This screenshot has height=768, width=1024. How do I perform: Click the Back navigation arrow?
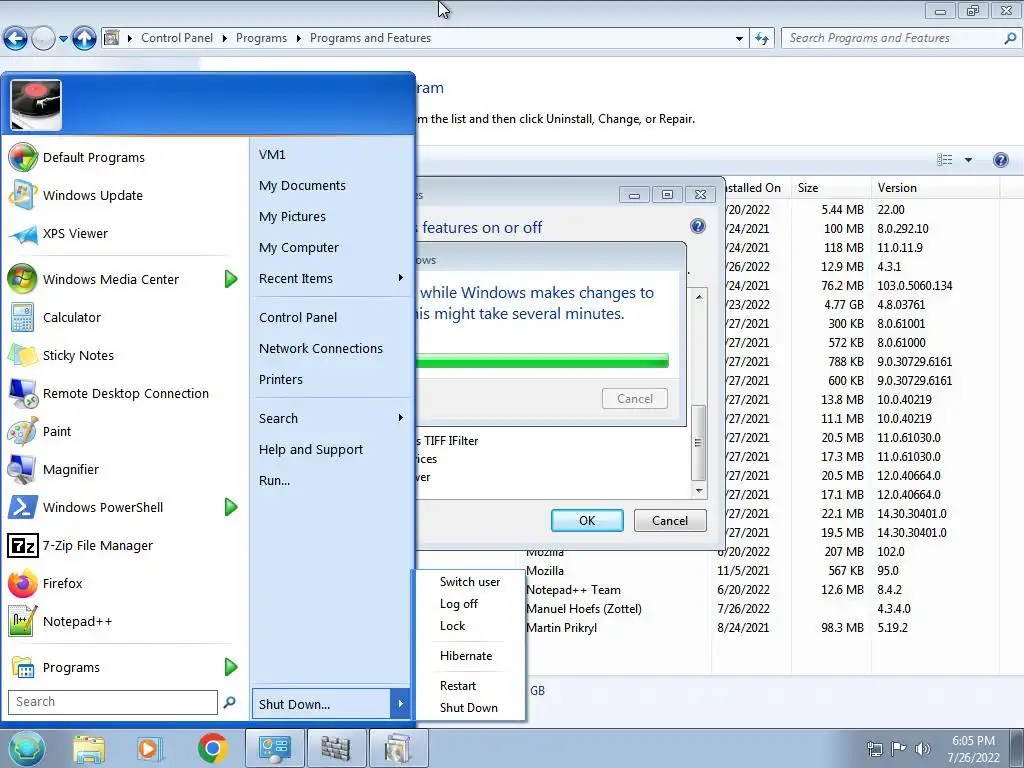[16, 39]
